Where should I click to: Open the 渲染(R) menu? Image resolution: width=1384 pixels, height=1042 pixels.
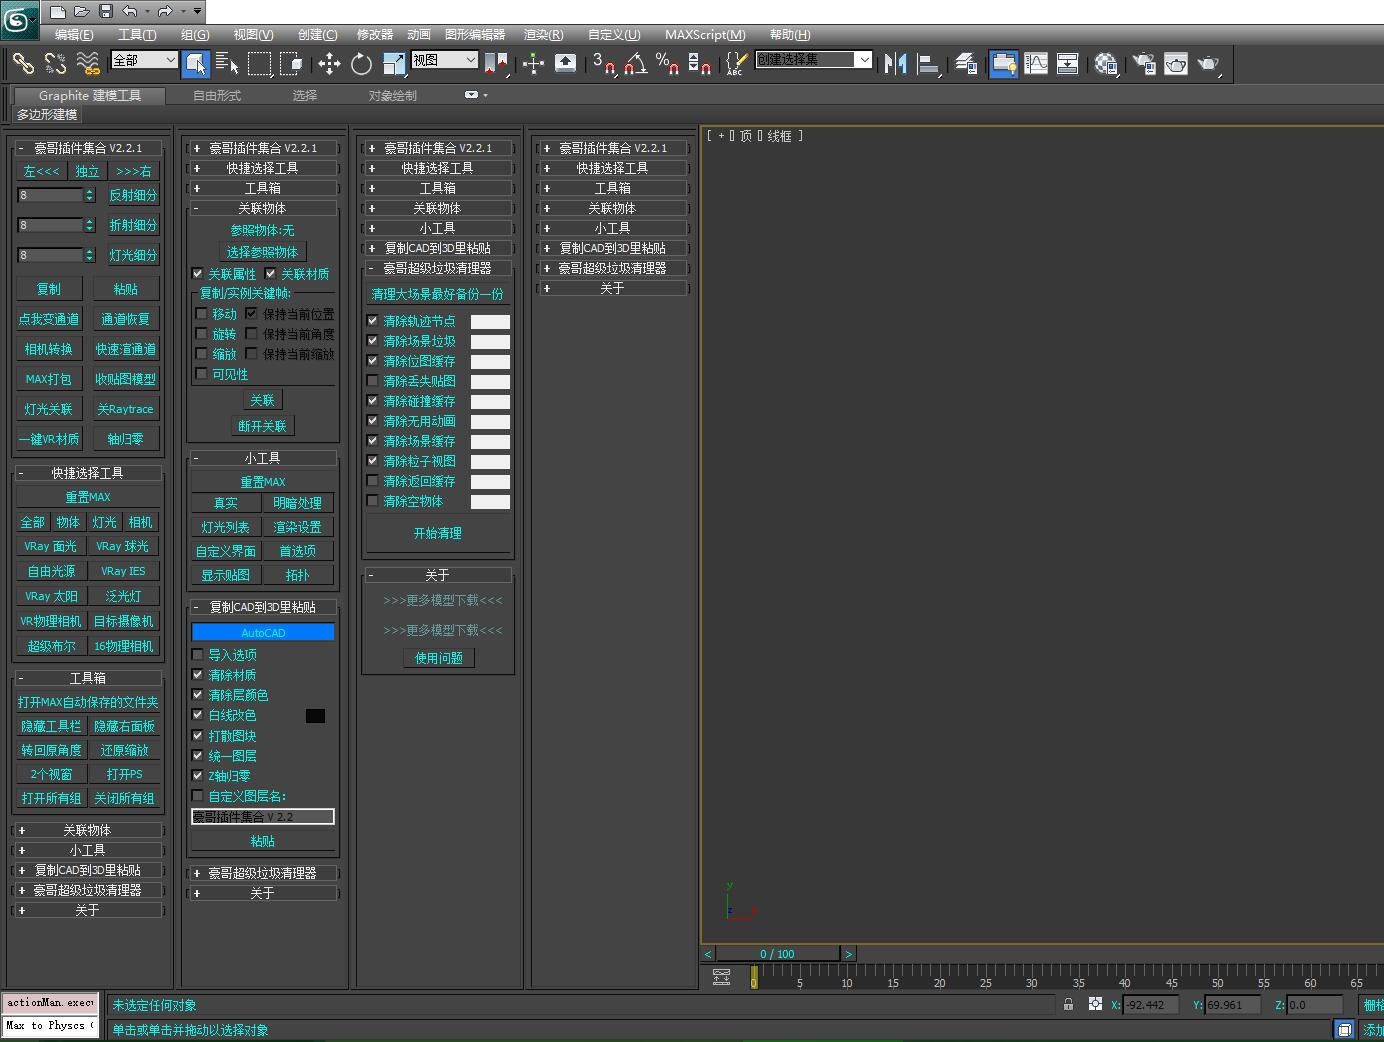(544, 34)
